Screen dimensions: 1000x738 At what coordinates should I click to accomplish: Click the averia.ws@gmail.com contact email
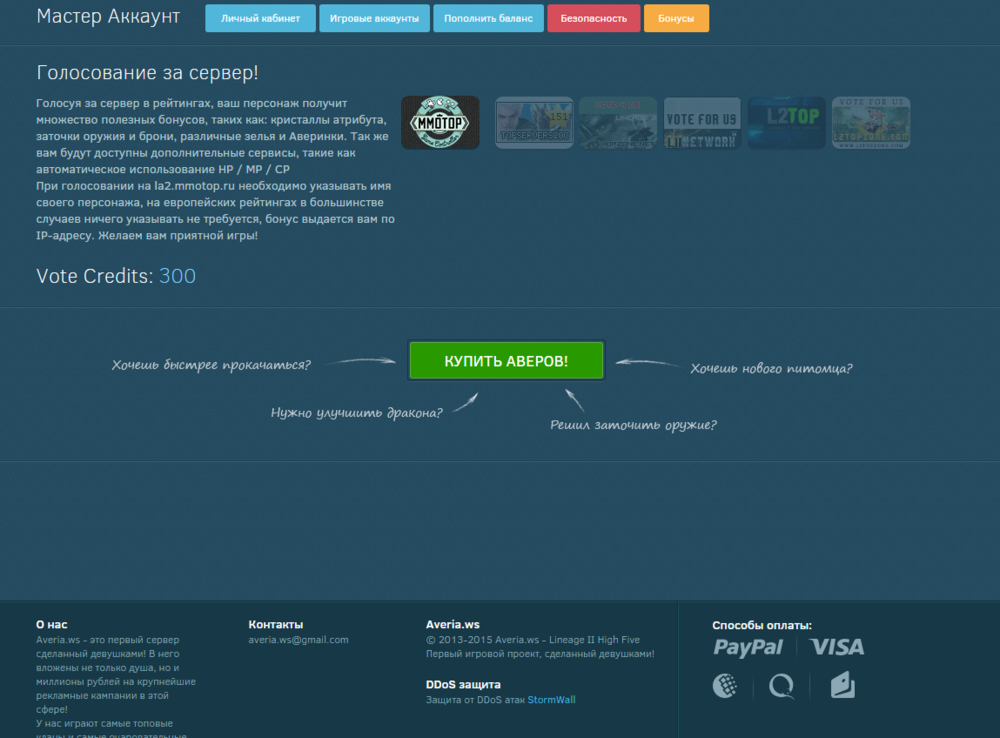point(298,640)
